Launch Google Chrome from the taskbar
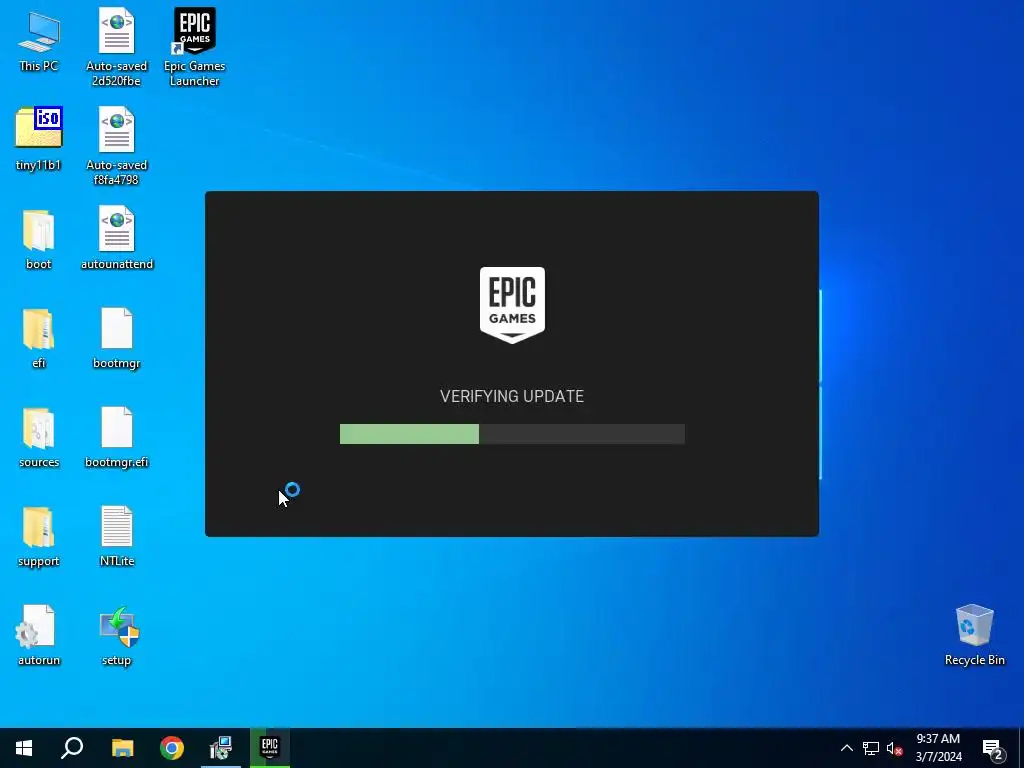The width and height of the screenshot is (1024, 768). pos(172,748)
